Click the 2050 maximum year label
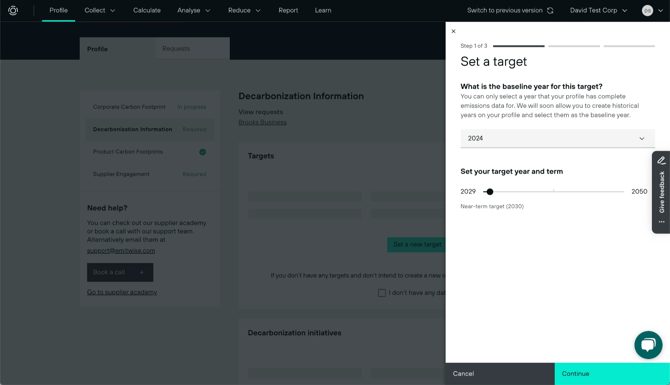670x385 pixels. click(639, 191)
